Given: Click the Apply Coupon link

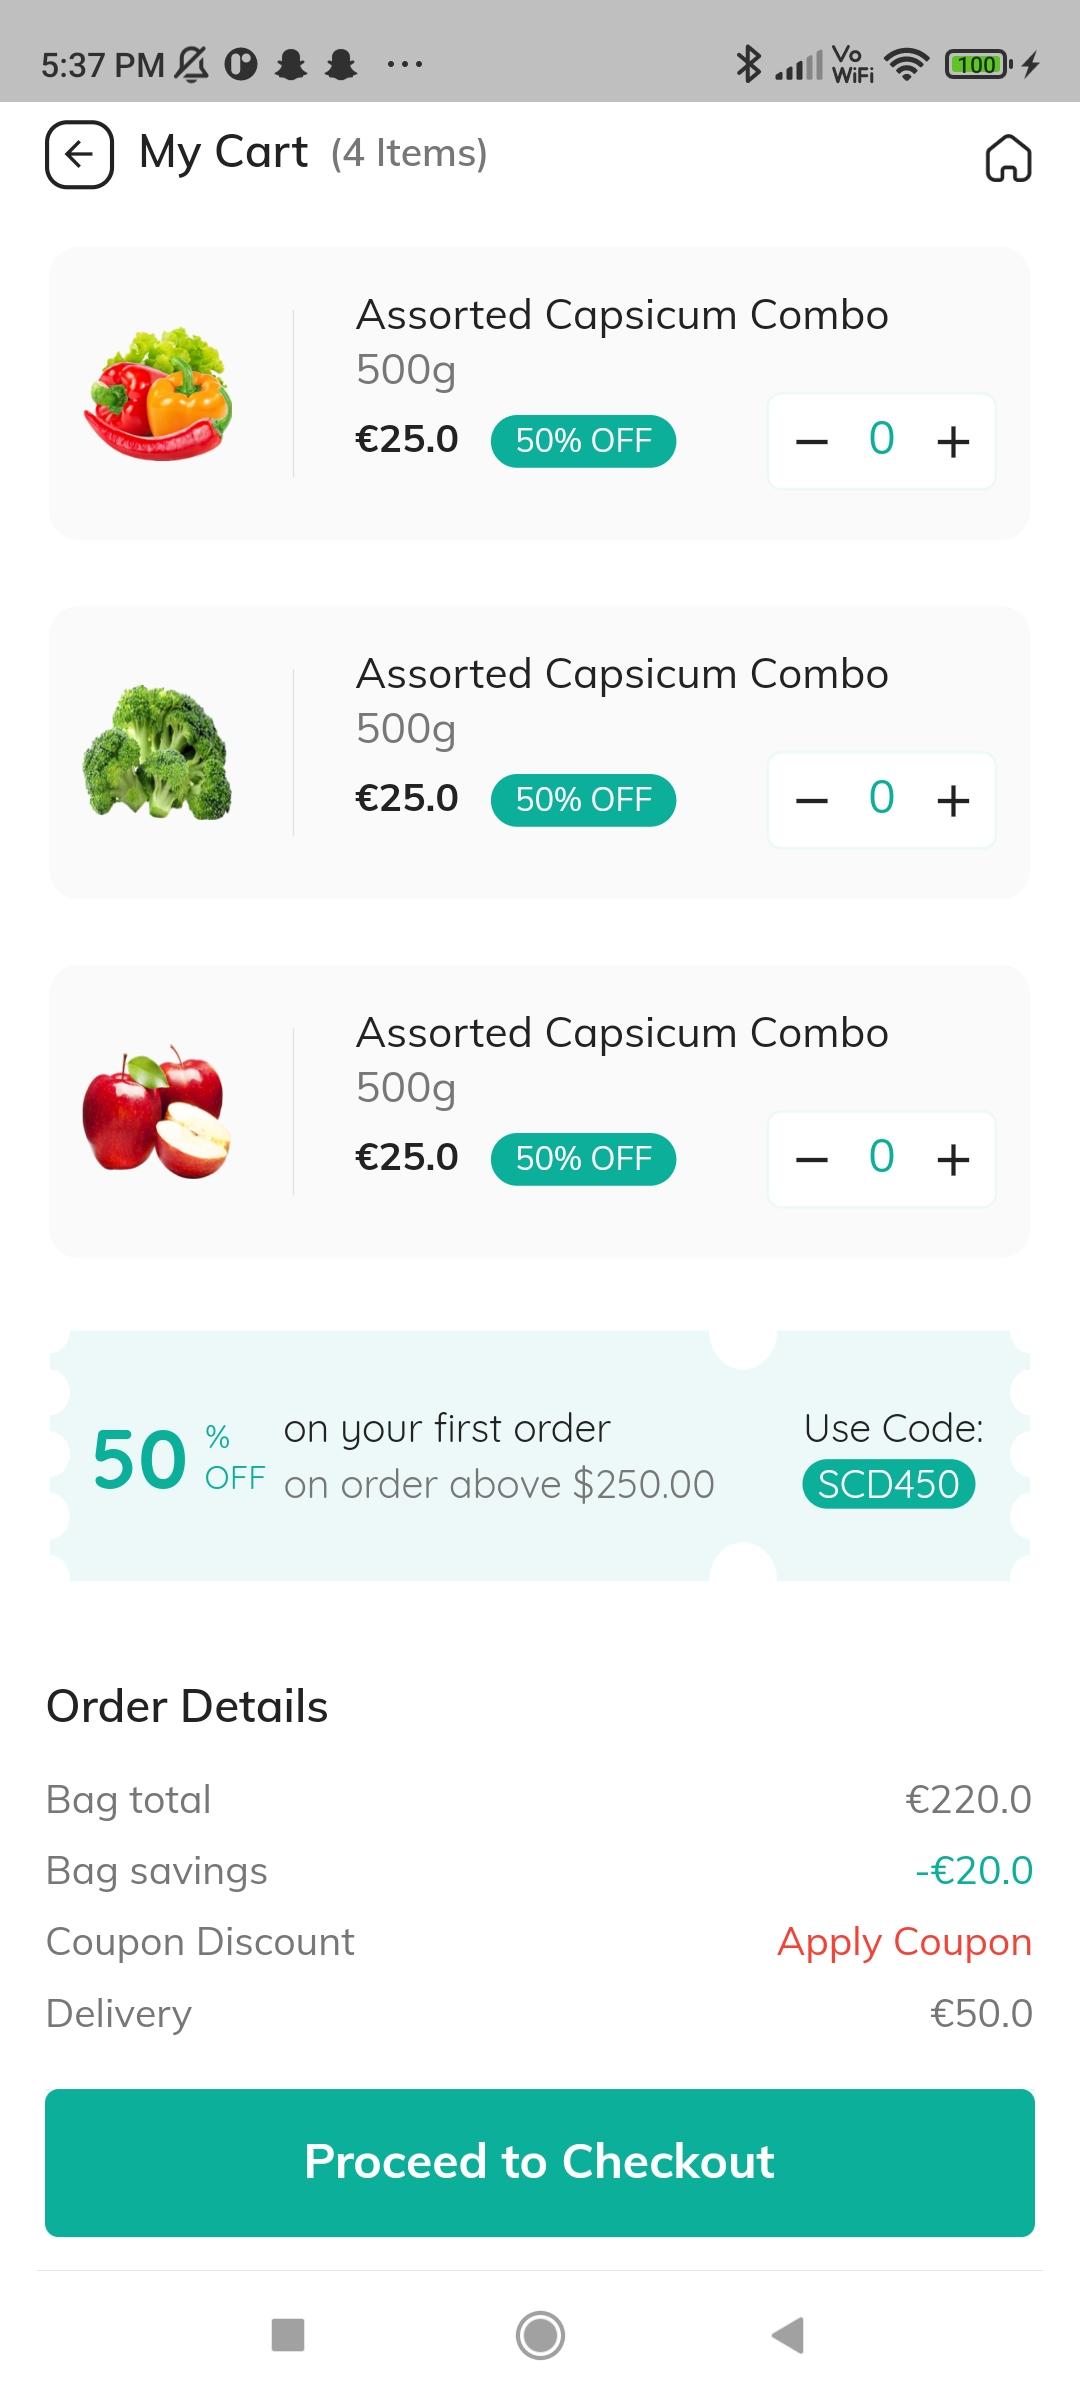Looking at the screenshot, I should tap(904, 1941).
